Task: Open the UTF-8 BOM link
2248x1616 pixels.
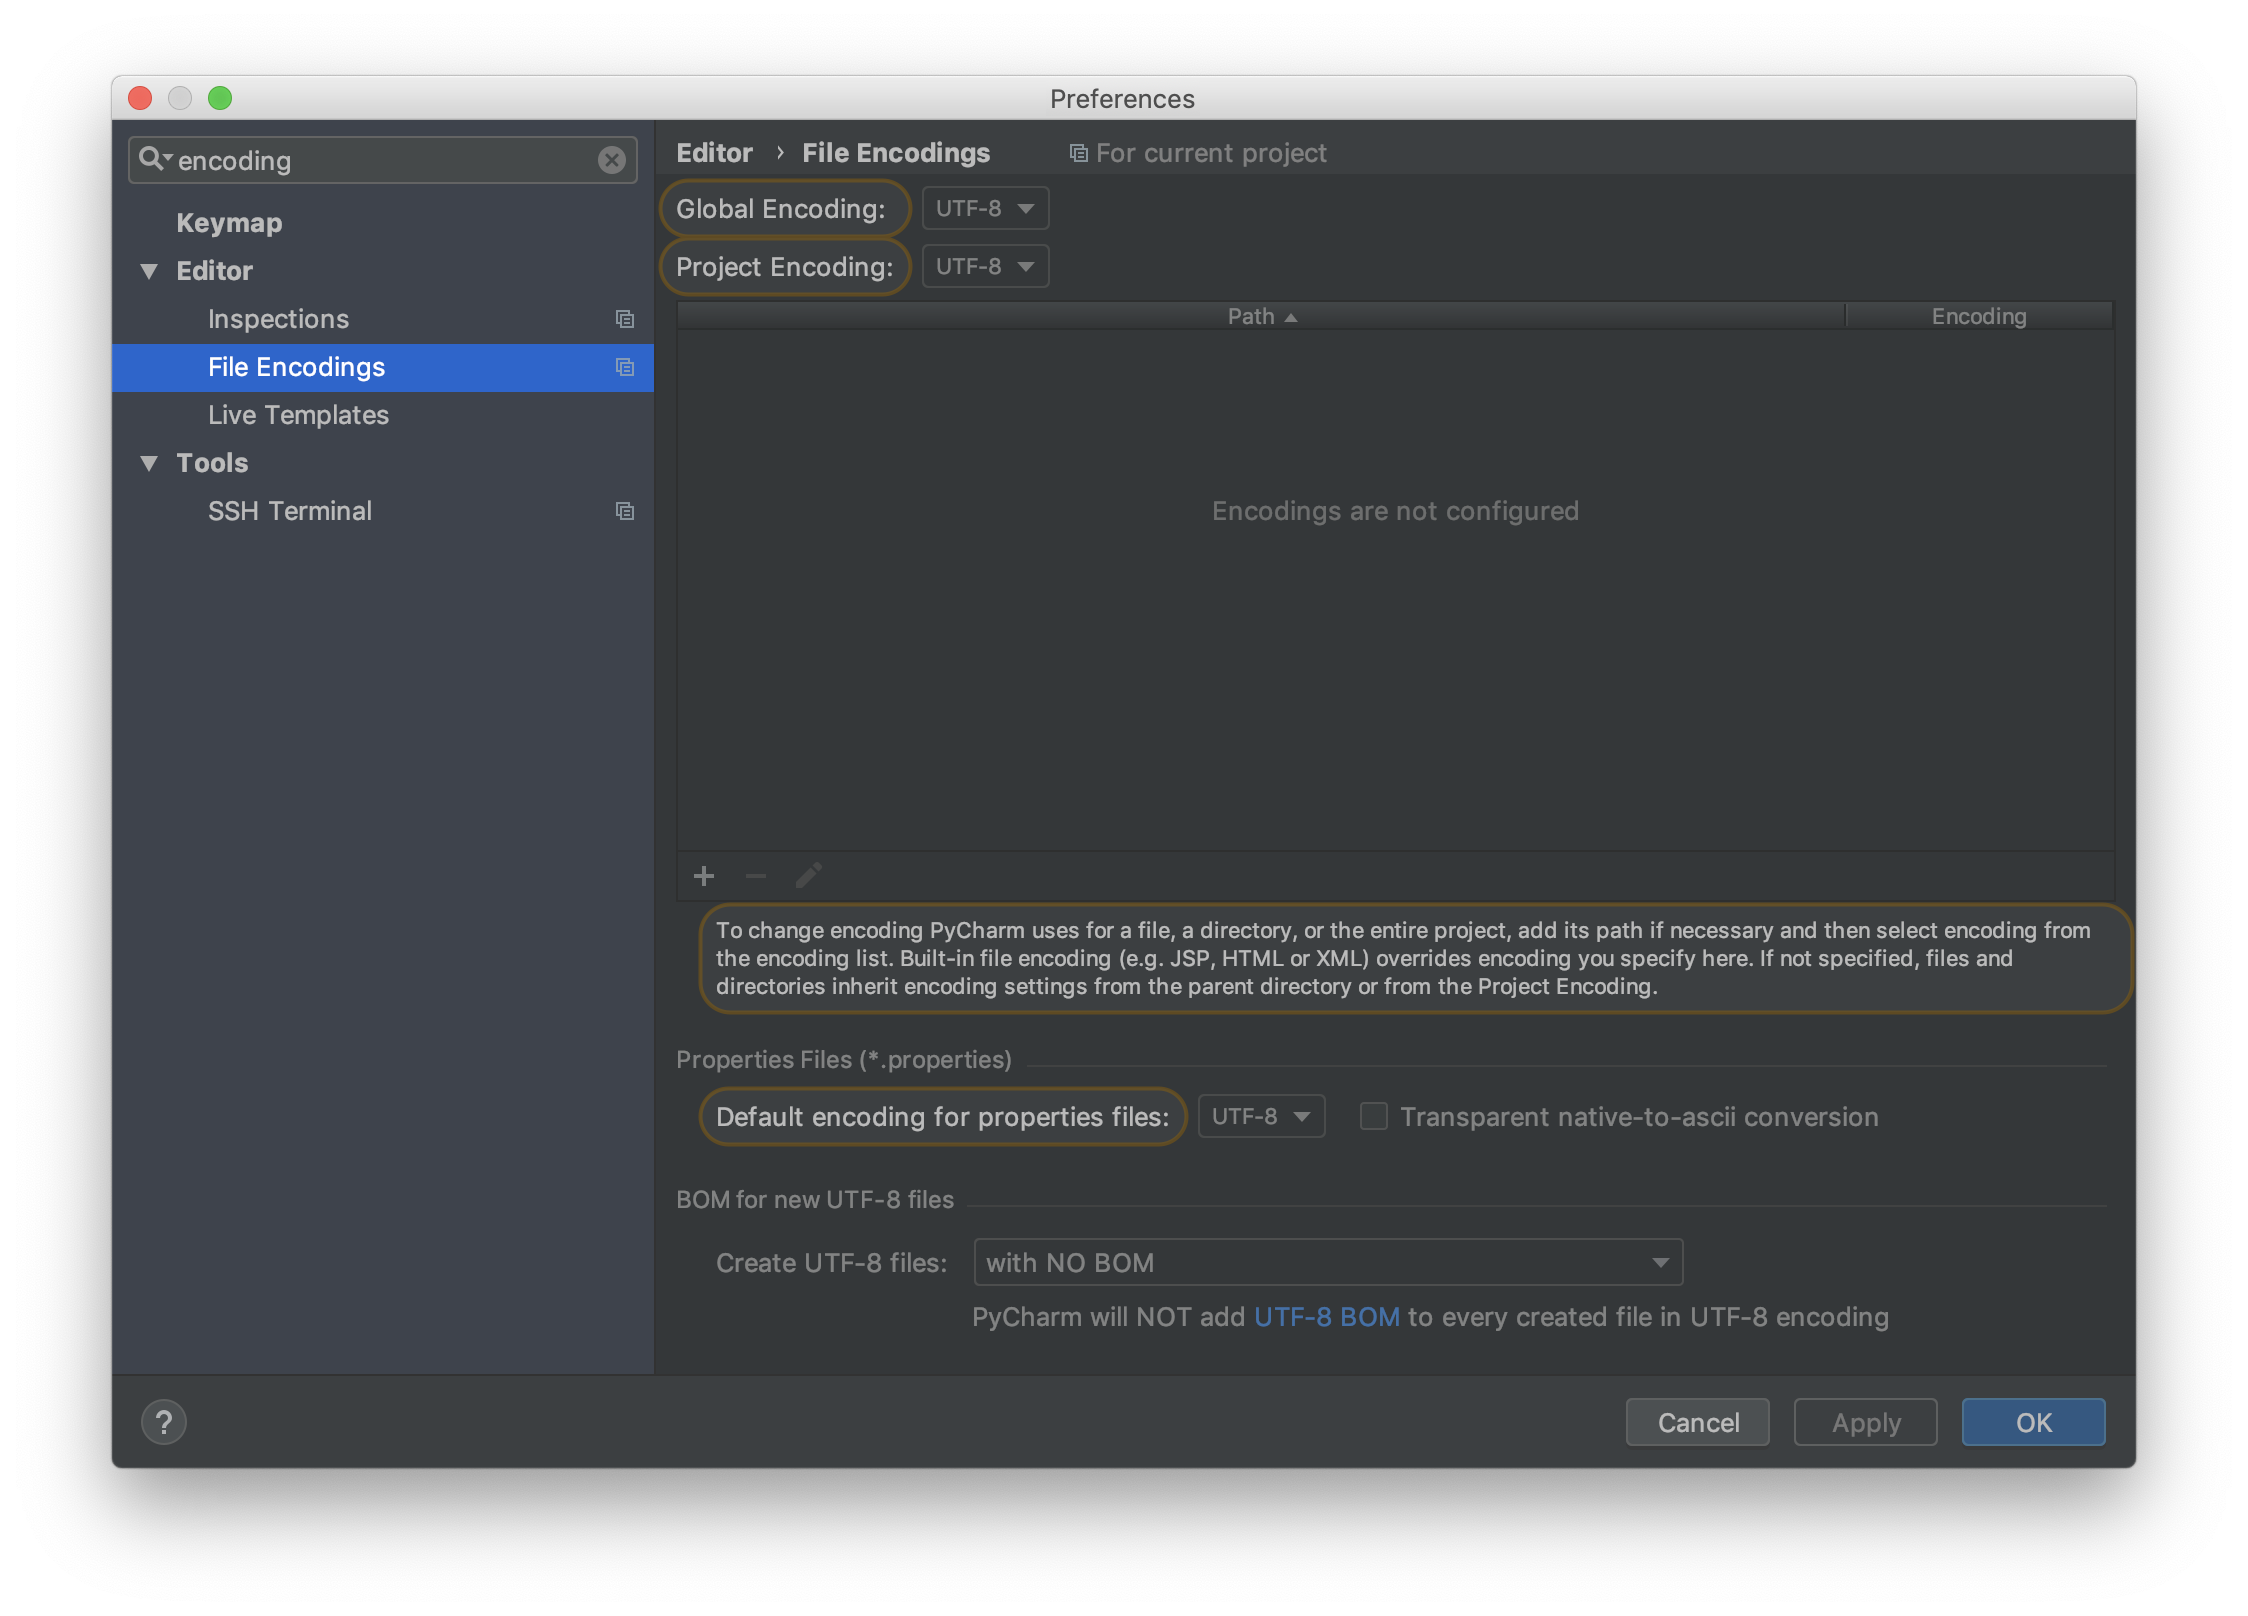Action: (x=1326, y=1317)
